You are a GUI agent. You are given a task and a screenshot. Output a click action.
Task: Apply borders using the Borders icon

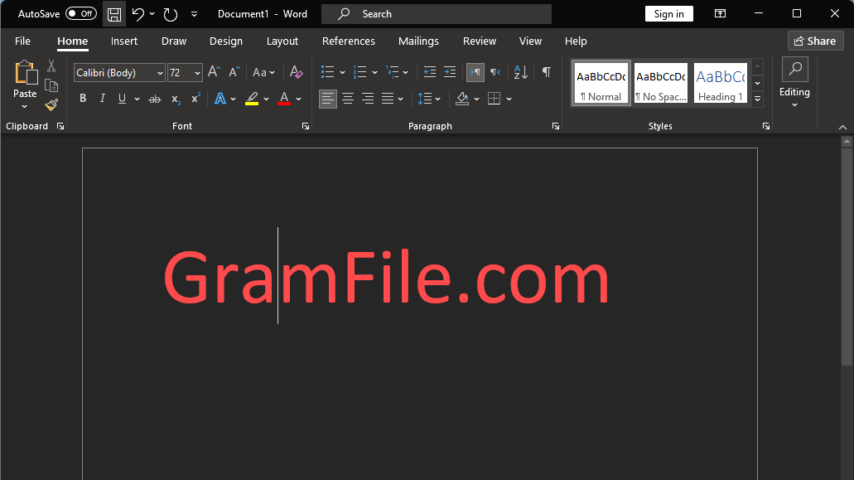click(x=494, y=99)
